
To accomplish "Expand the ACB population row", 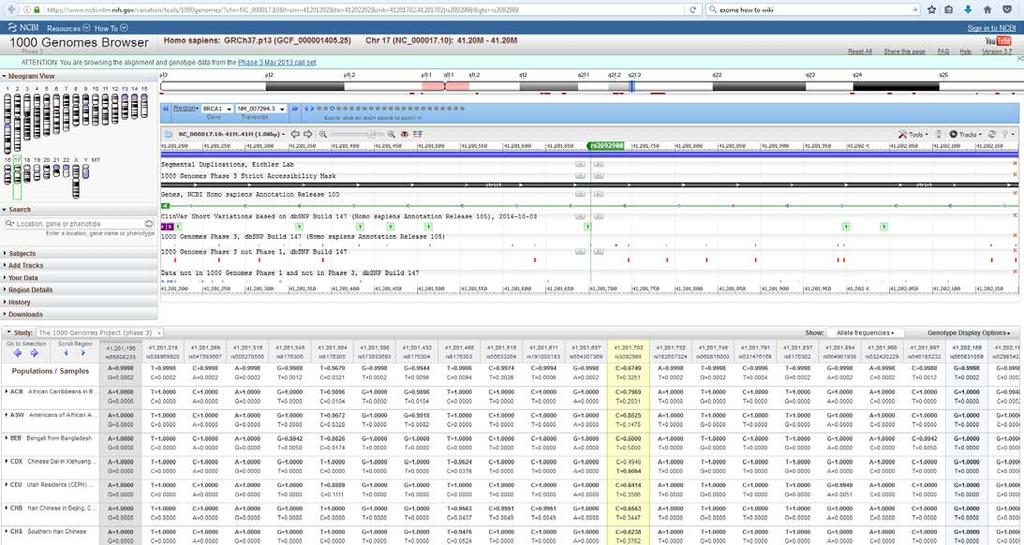I will (x=7, y=391).
